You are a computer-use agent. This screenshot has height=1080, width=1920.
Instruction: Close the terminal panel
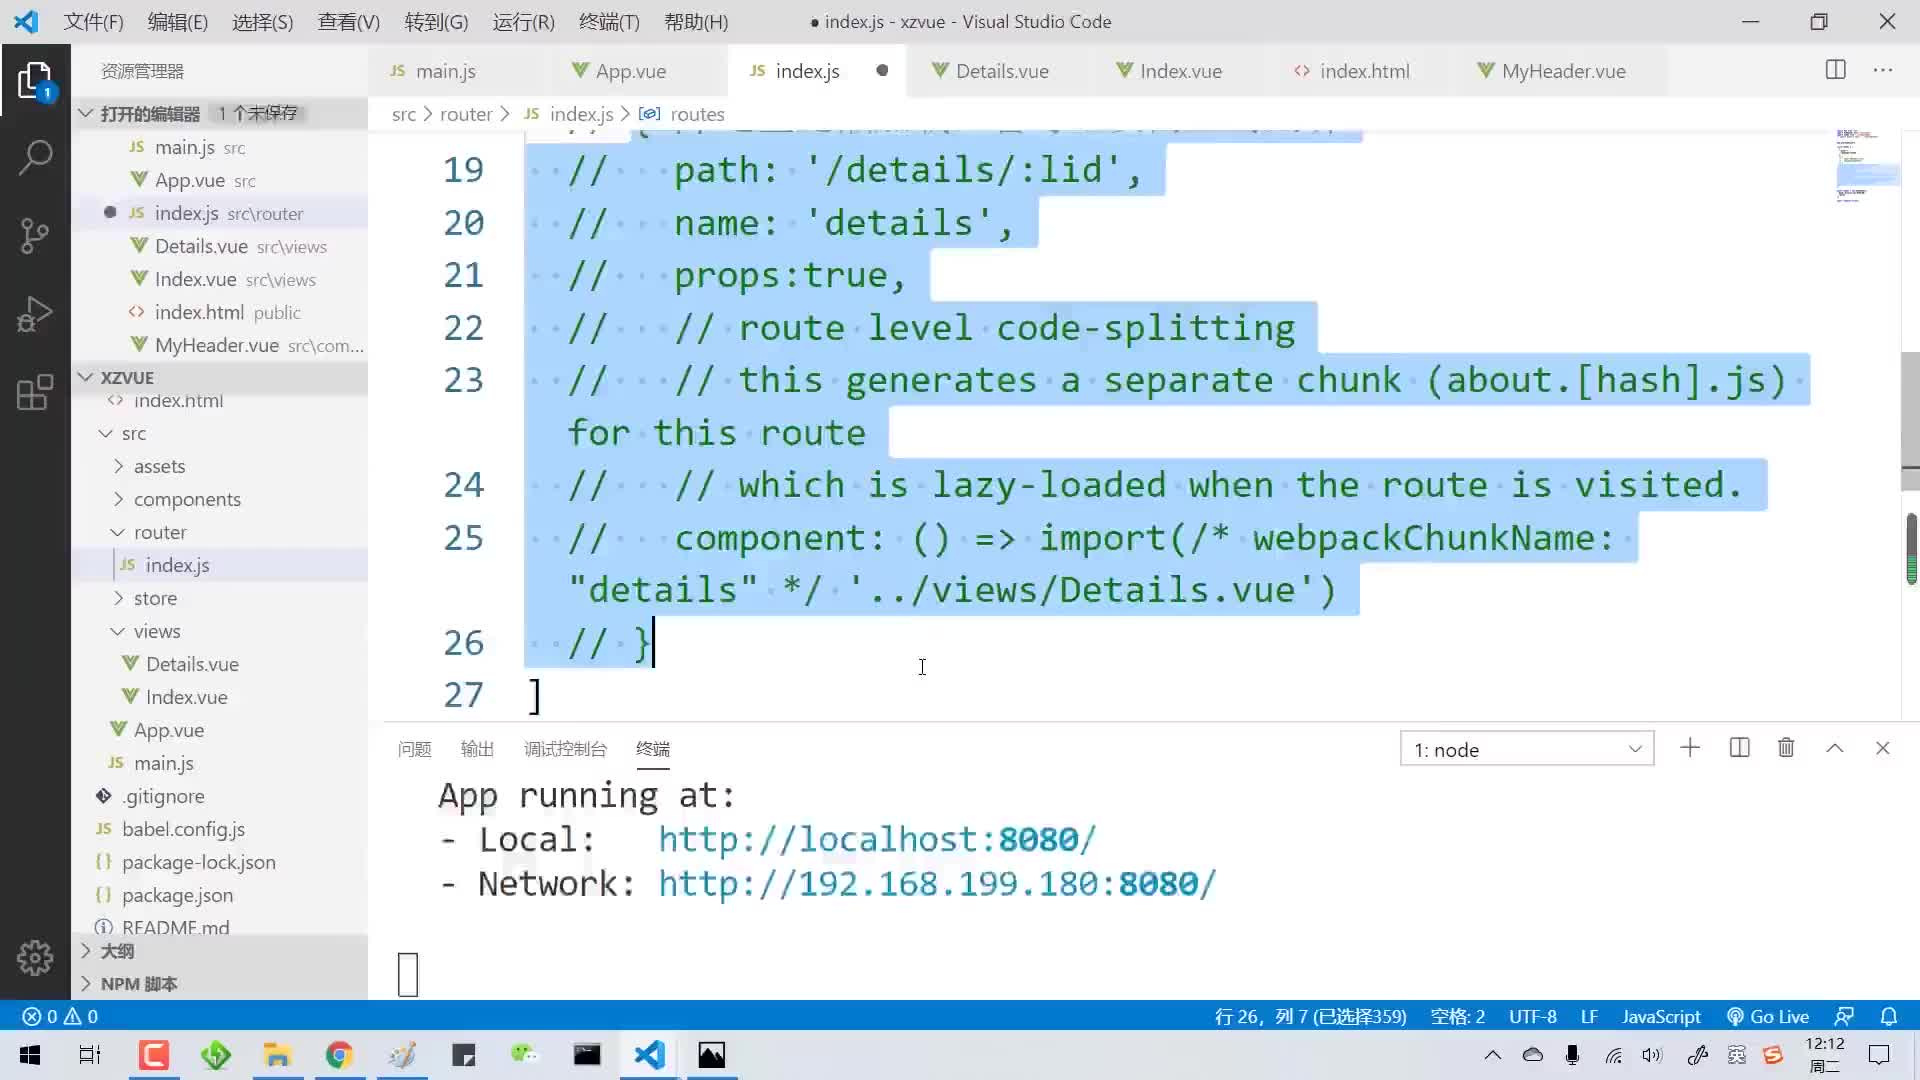(x=1882, y=748)
